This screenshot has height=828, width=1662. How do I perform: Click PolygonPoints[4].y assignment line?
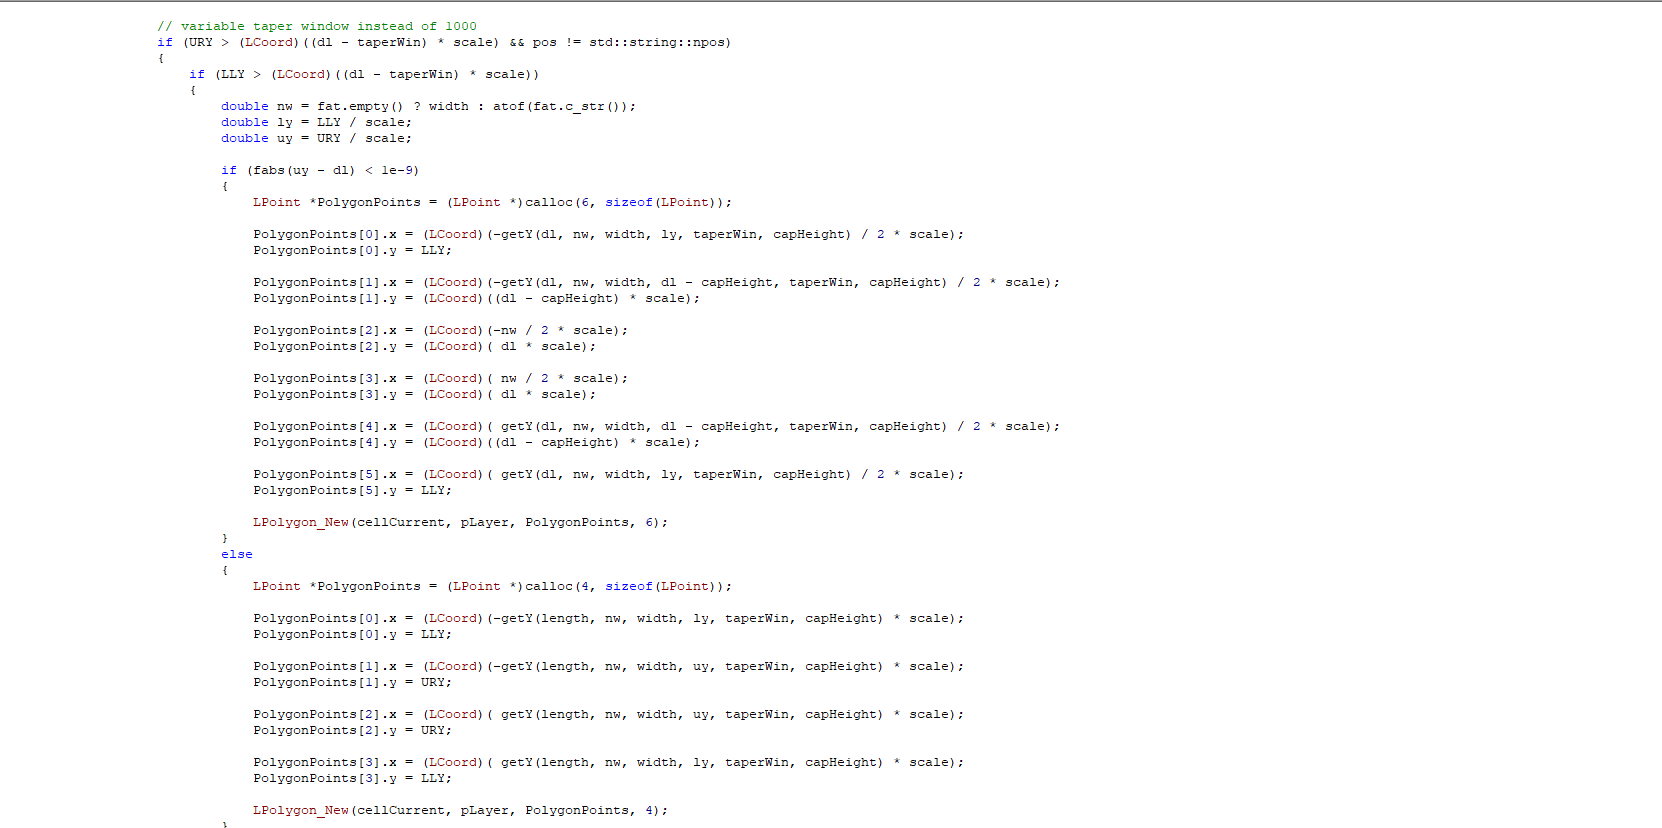(x=475, y=442)
